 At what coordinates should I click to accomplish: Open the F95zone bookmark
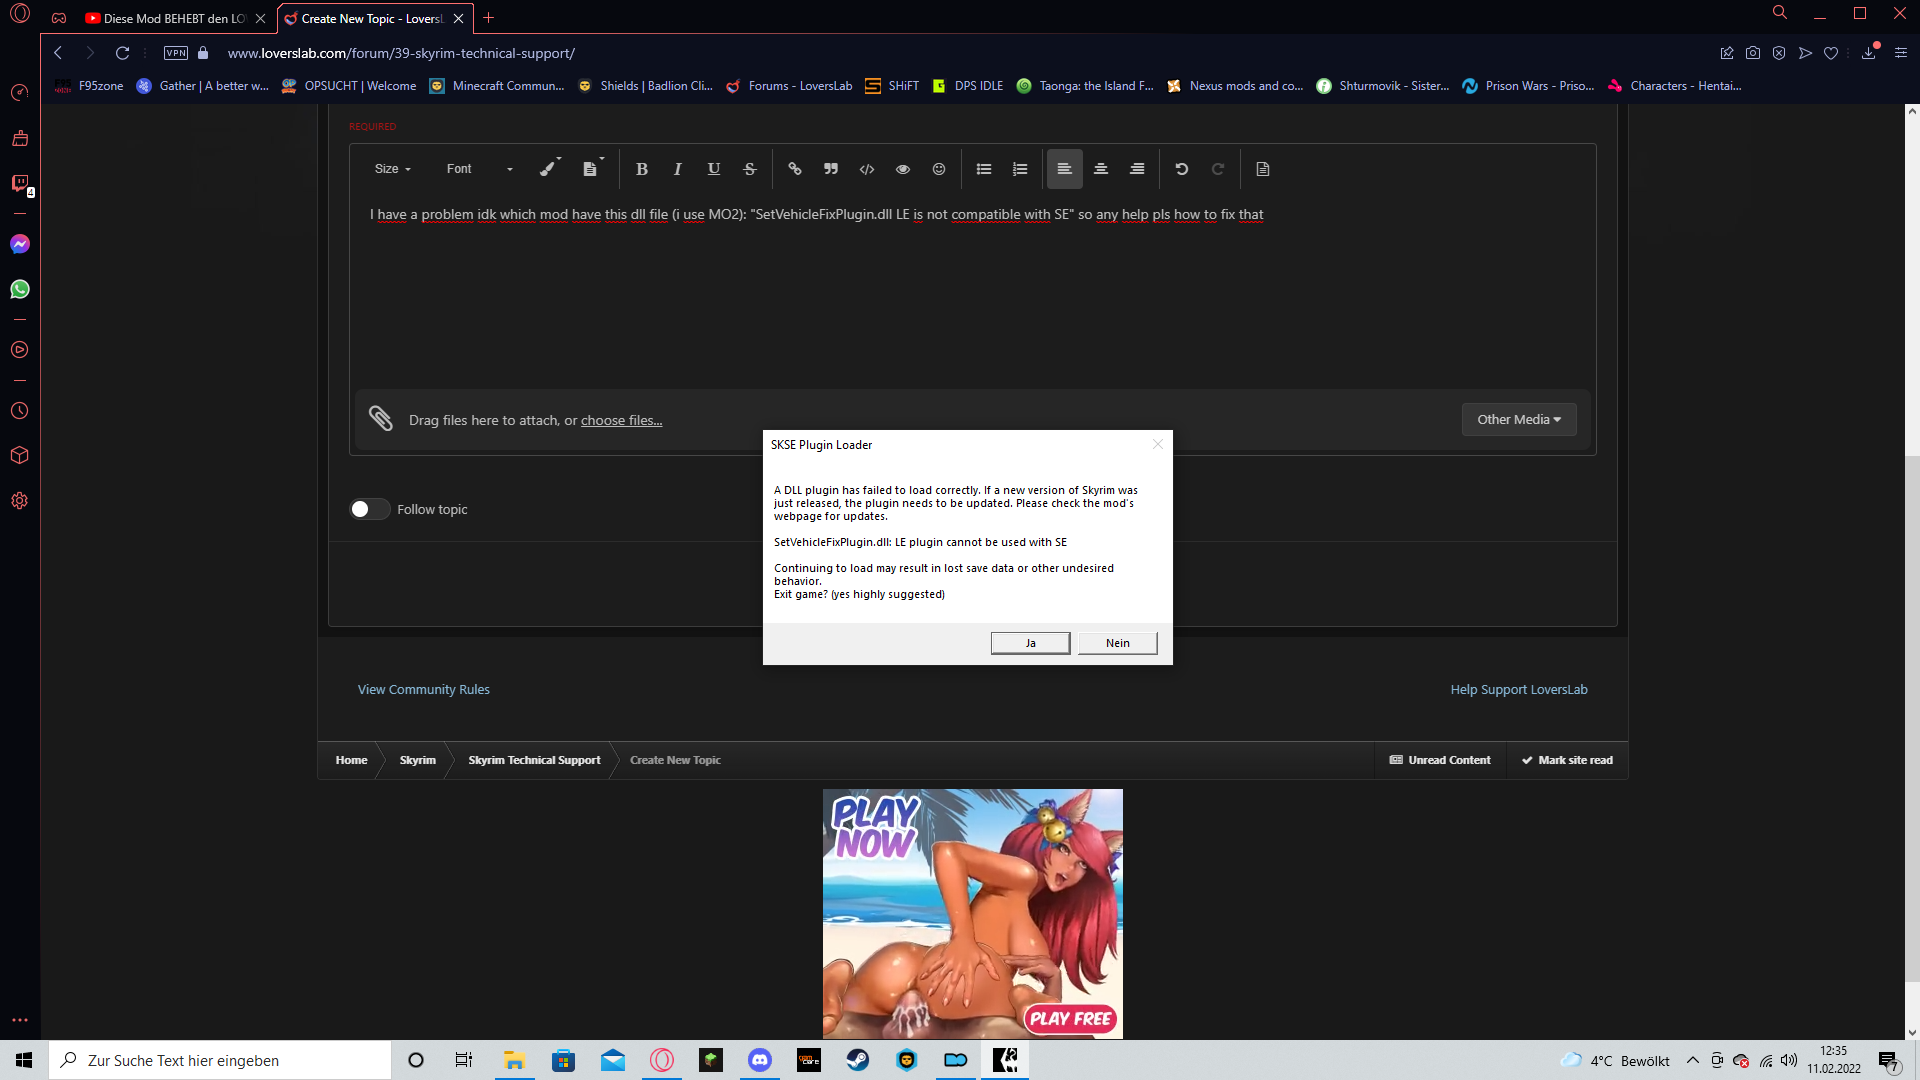point(90,86)
